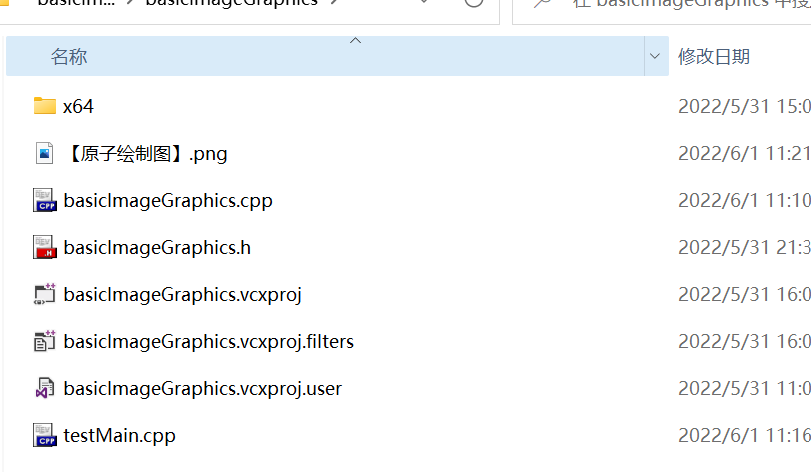Select the x64 folder icon
Image resolution: width=811 pixels, height=472 pixels.
(44, 106)
